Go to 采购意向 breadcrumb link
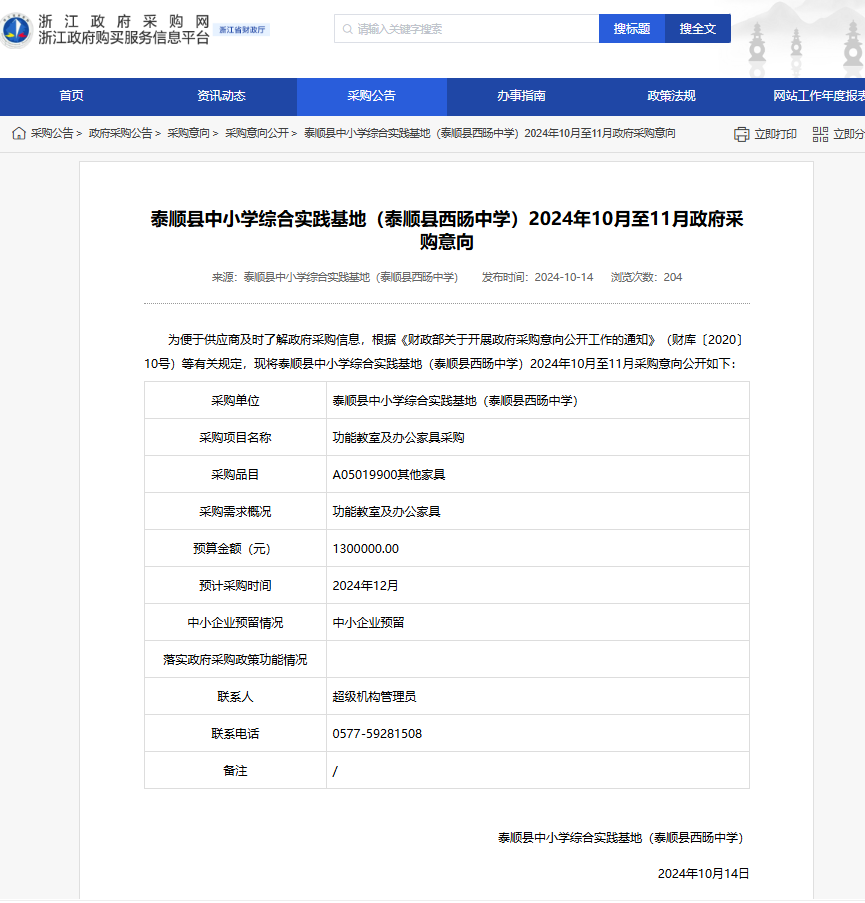 (189, 134)
